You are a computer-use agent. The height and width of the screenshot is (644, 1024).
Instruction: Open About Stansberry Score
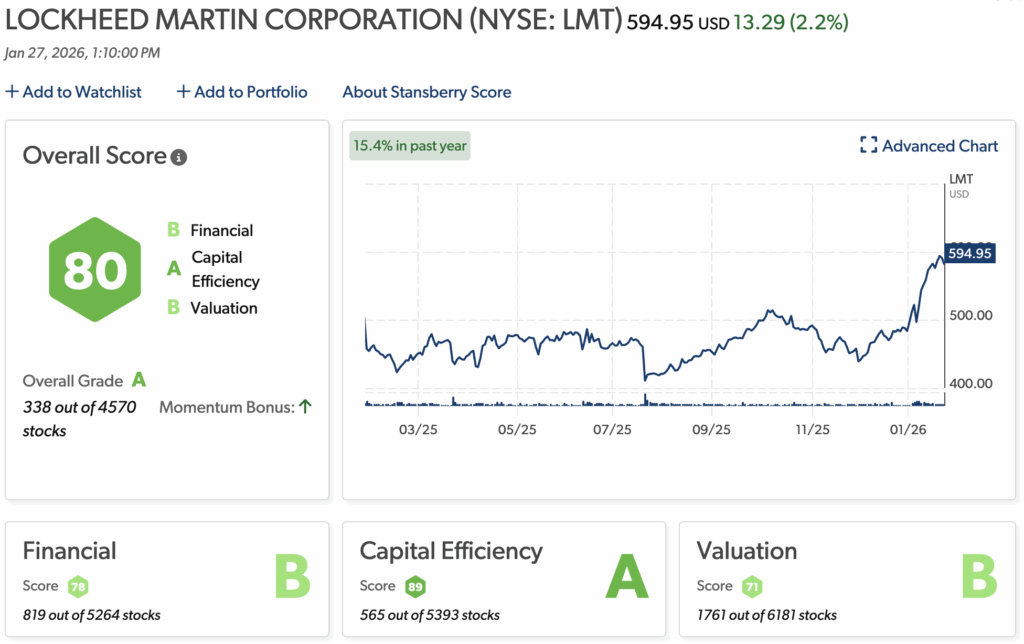pos(427,91)
